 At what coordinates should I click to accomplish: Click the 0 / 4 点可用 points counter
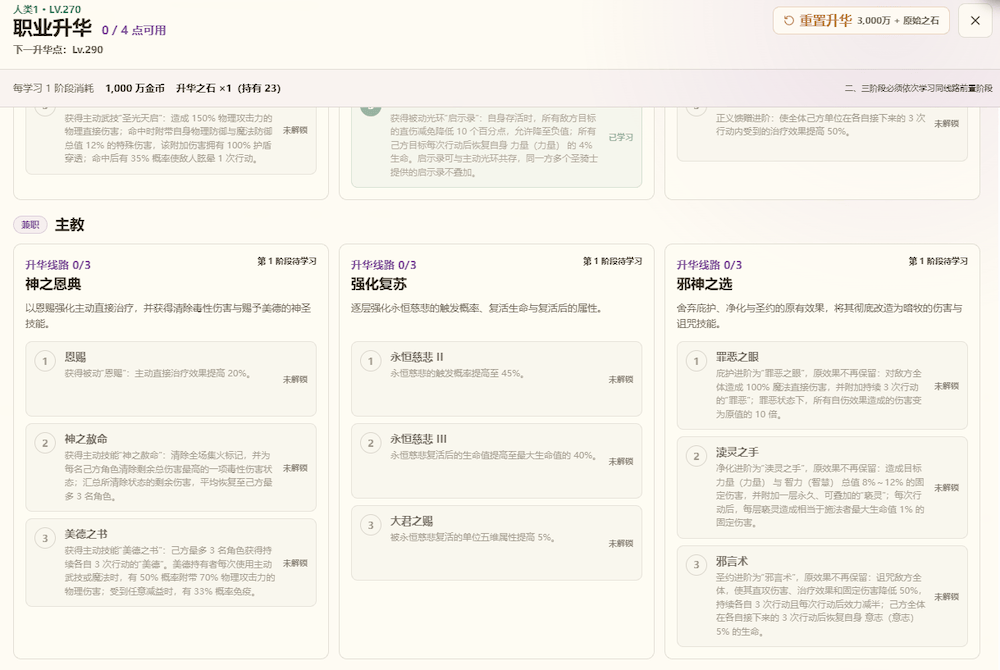[x=134, y=30]
